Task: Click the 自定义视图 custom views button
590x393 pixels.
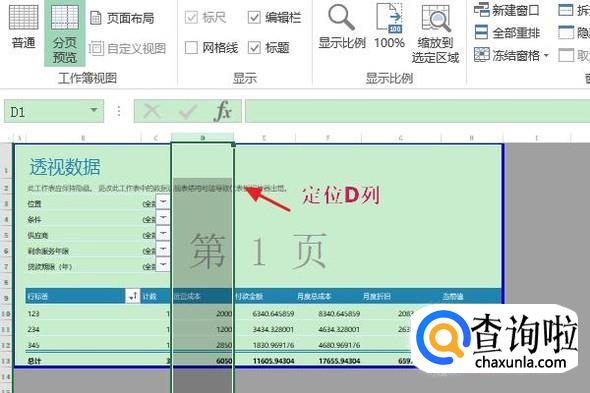Action: tap(128, 48)
